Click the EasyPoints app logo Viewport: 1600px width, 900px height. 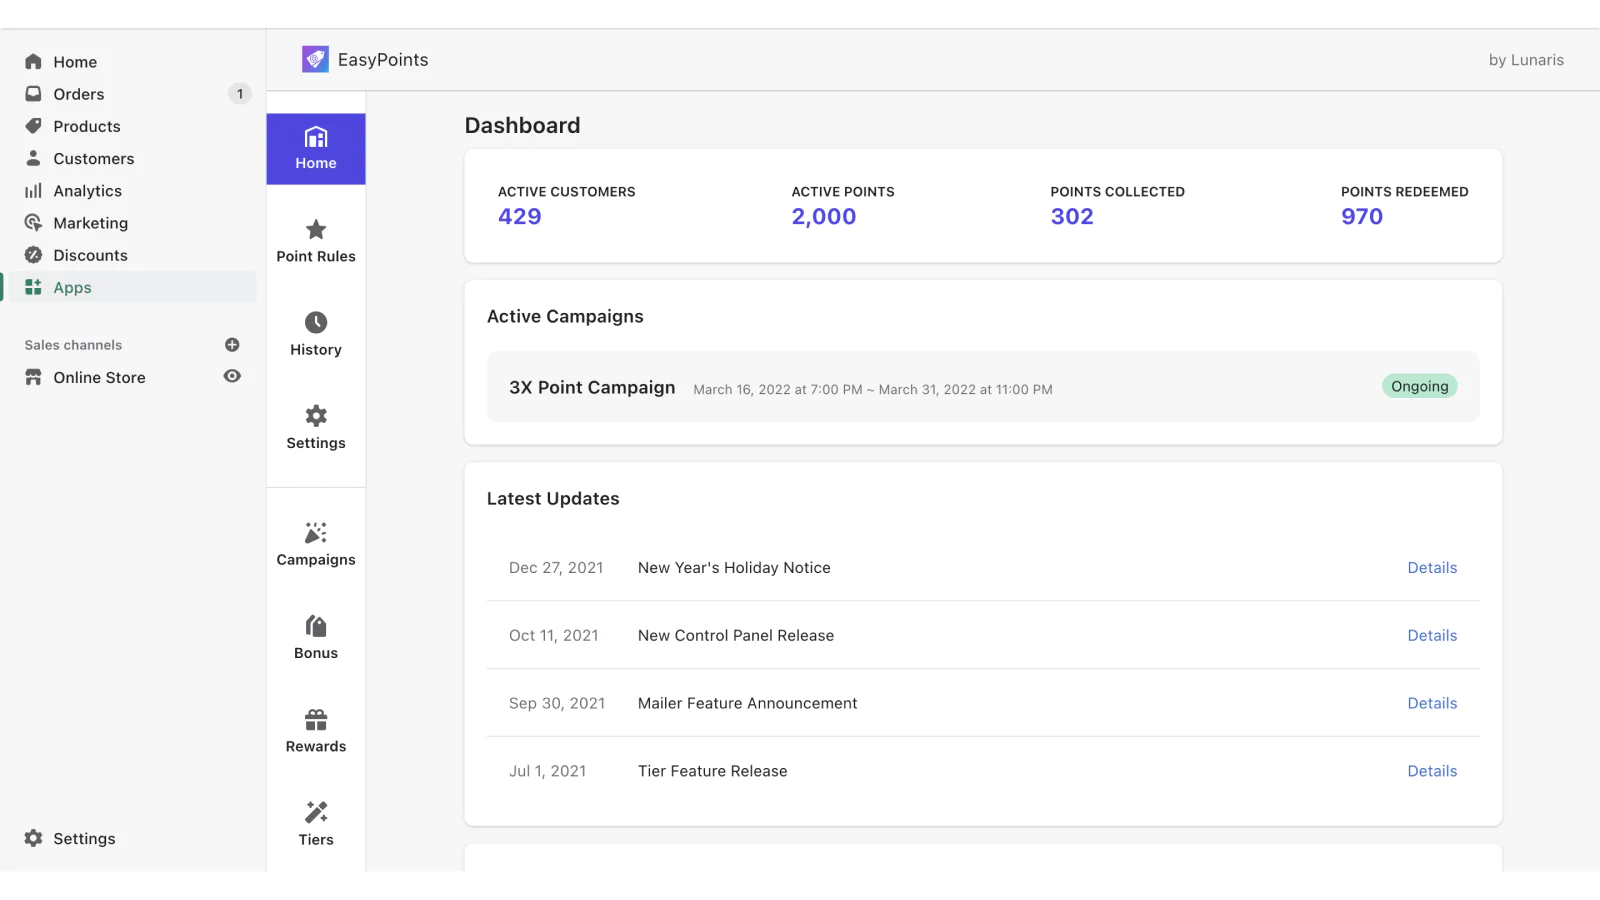click(x=316, y=59)
